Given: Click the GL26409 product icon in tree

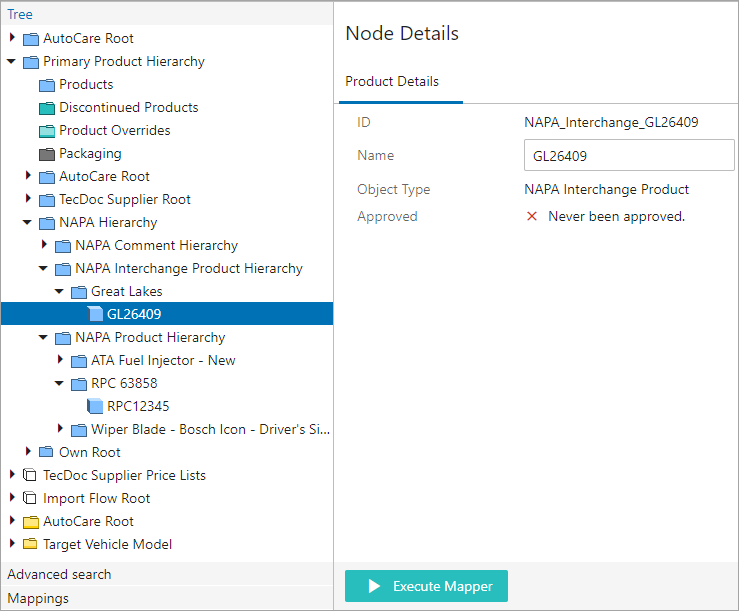Looking at the screenshot, I should pos(95,314).
